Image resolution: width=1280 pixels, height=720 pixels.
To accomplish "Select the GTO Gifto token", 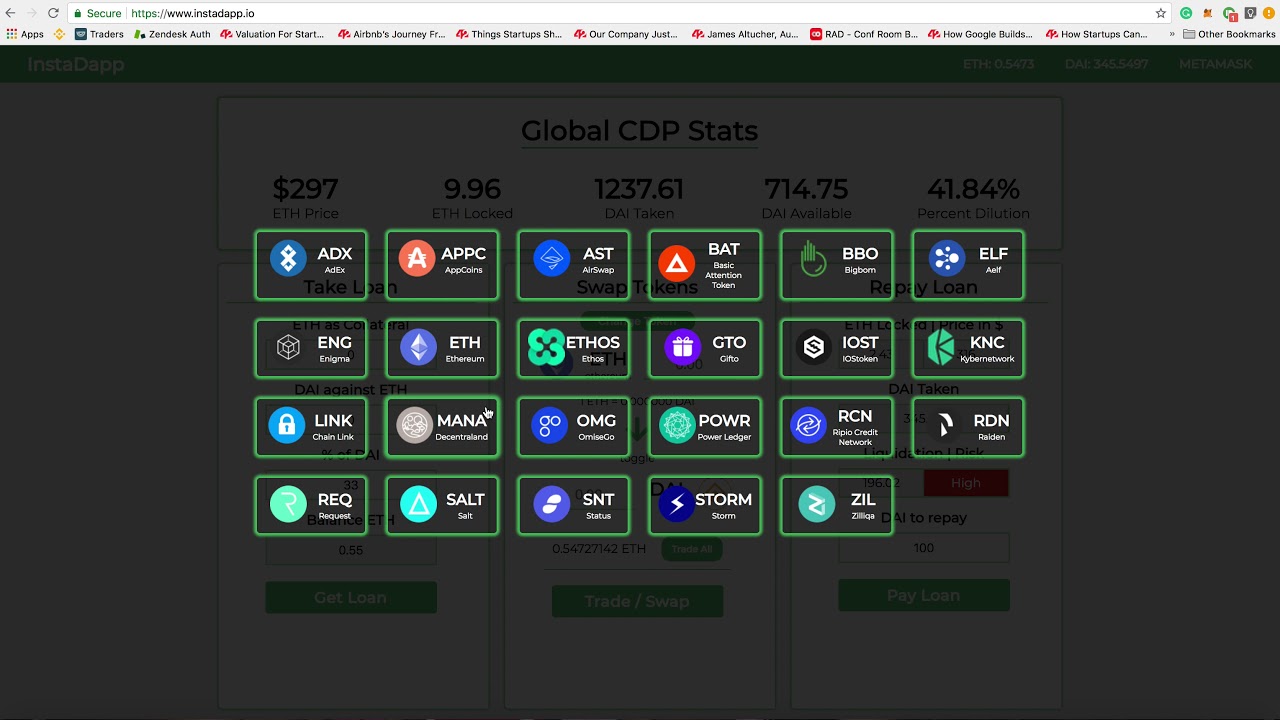I will 705,348.
